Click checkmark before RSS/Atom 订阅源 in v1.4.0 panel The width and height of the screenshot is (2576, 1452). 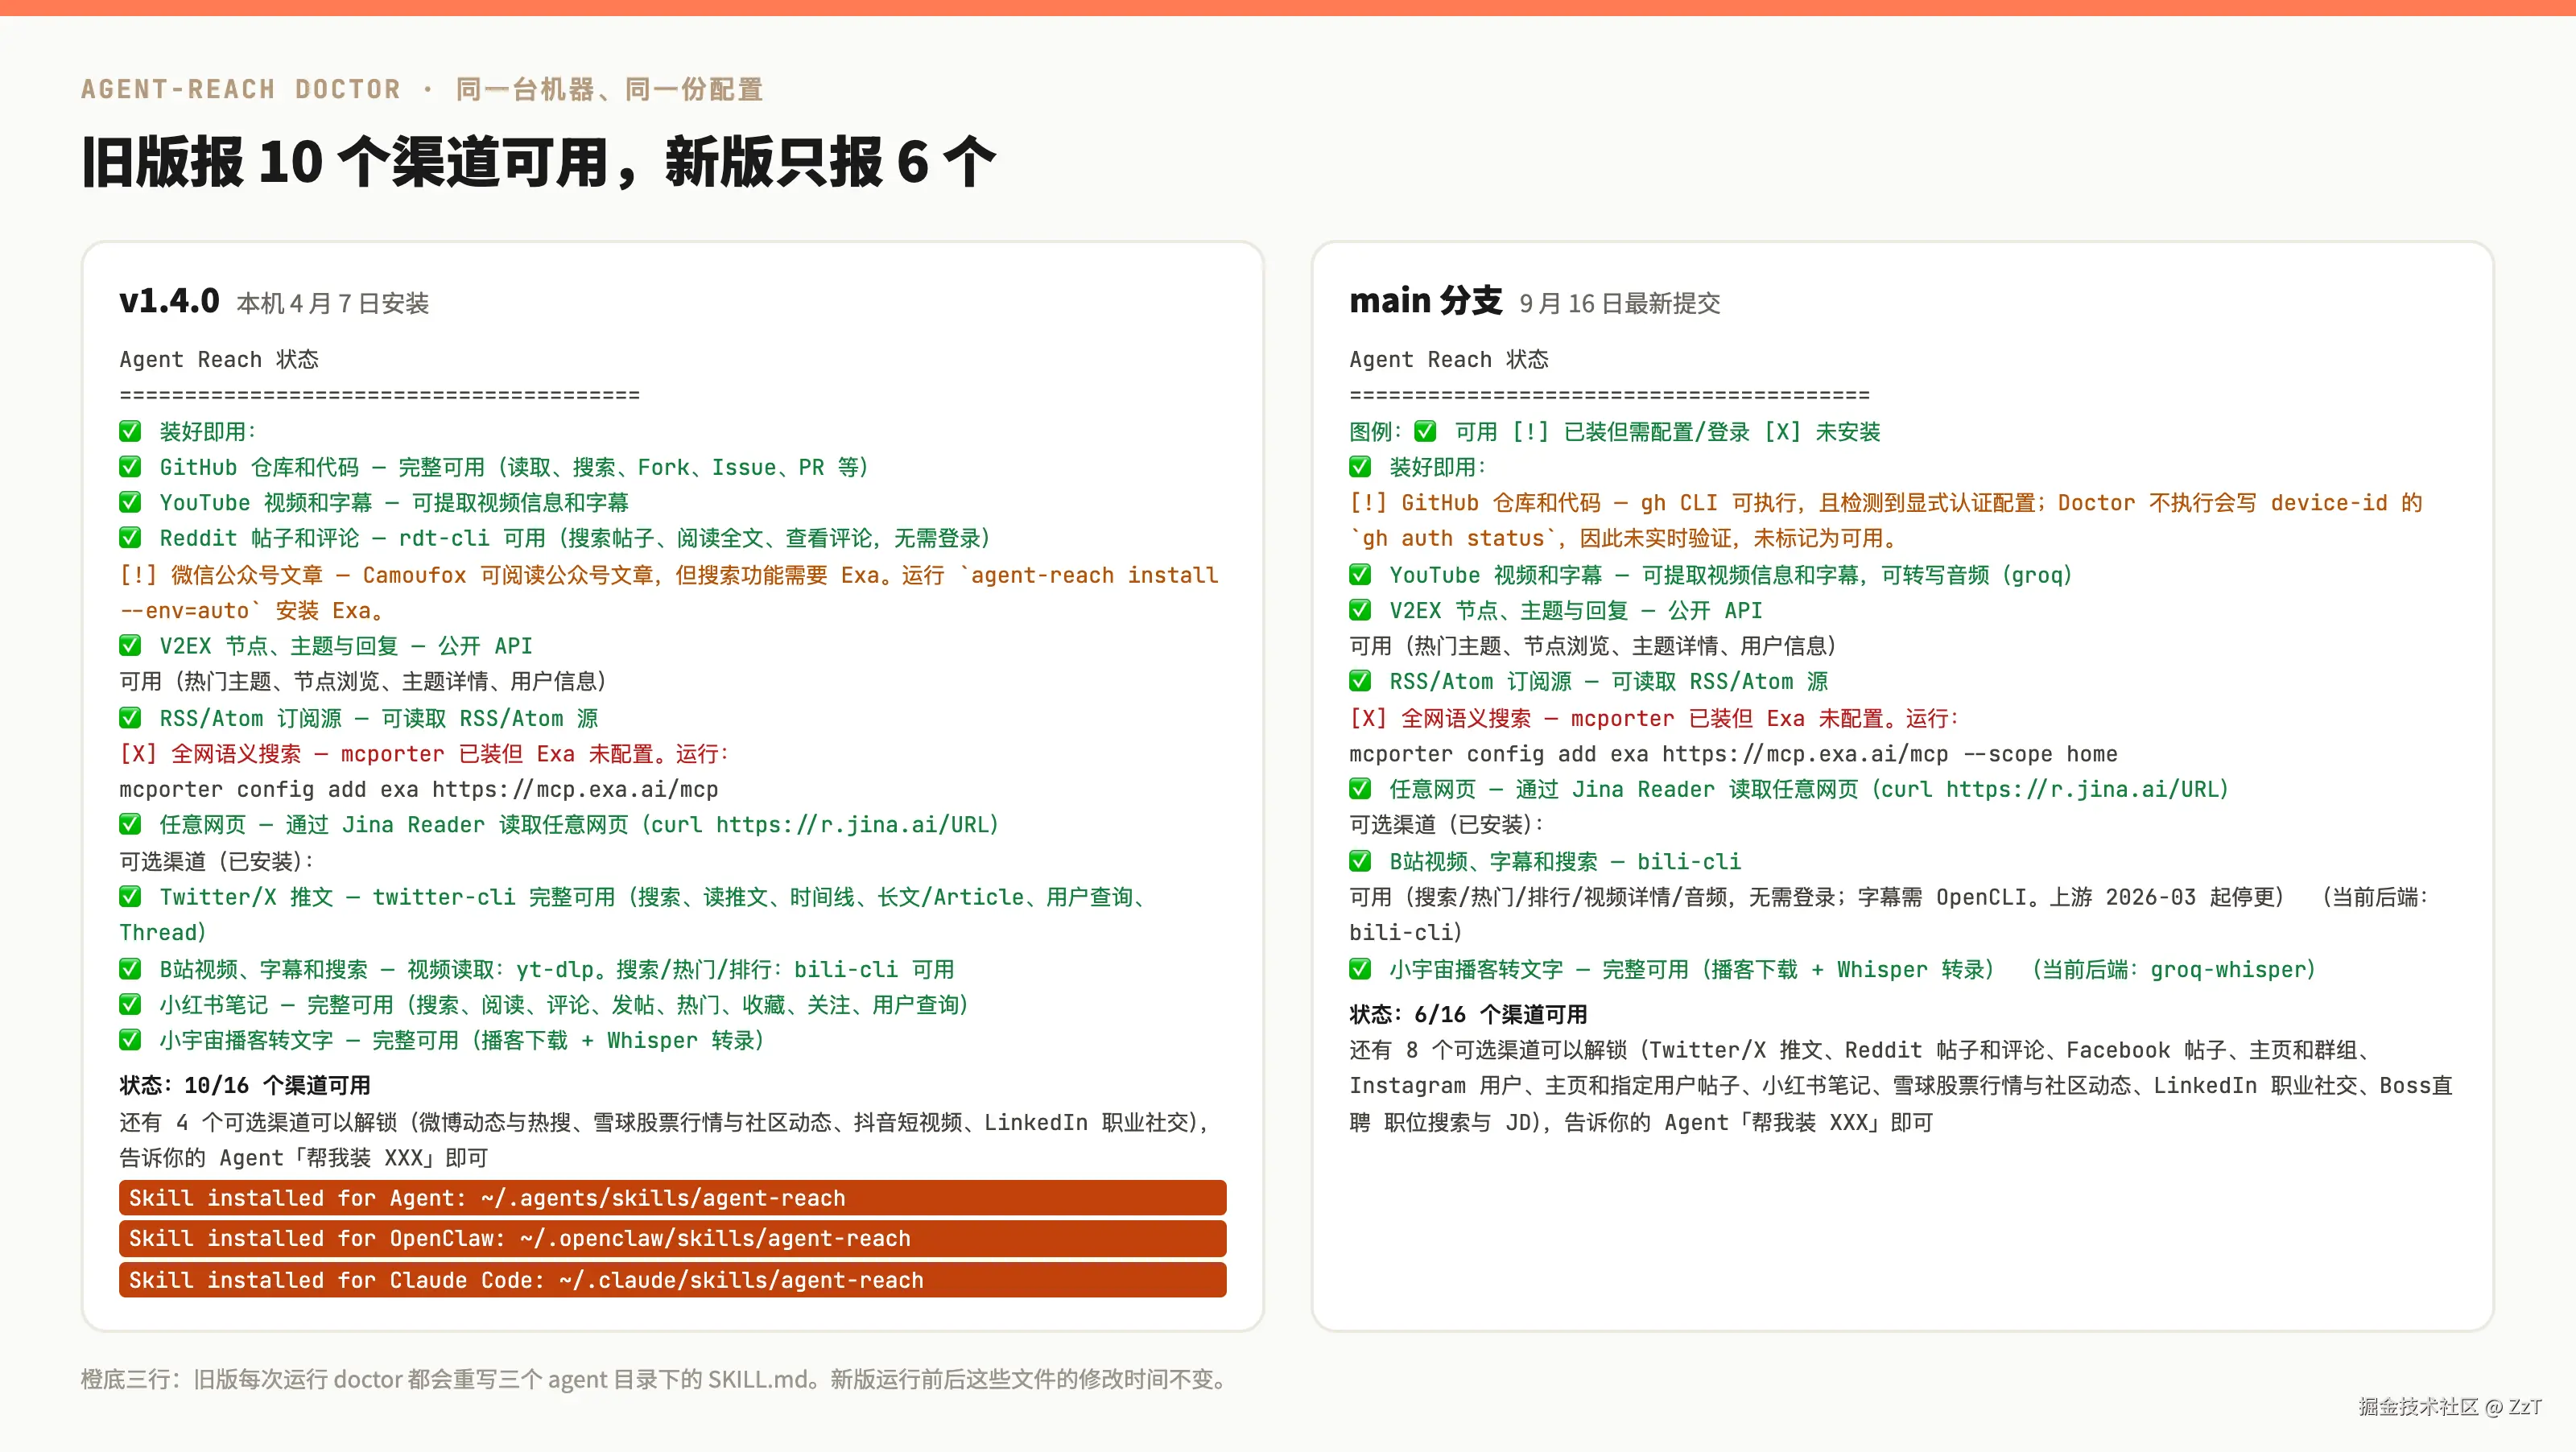(130, 718)
